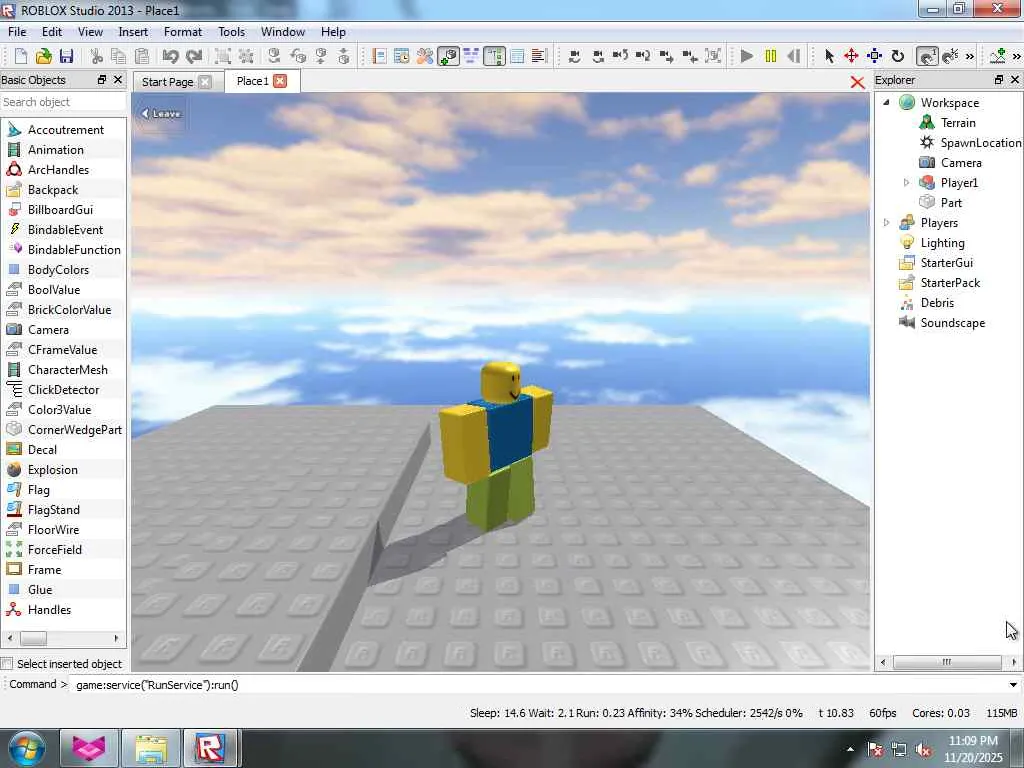Viewport: 1024px width, 768px height.
Task: Start simulation with the Play button
Action: 747,56
